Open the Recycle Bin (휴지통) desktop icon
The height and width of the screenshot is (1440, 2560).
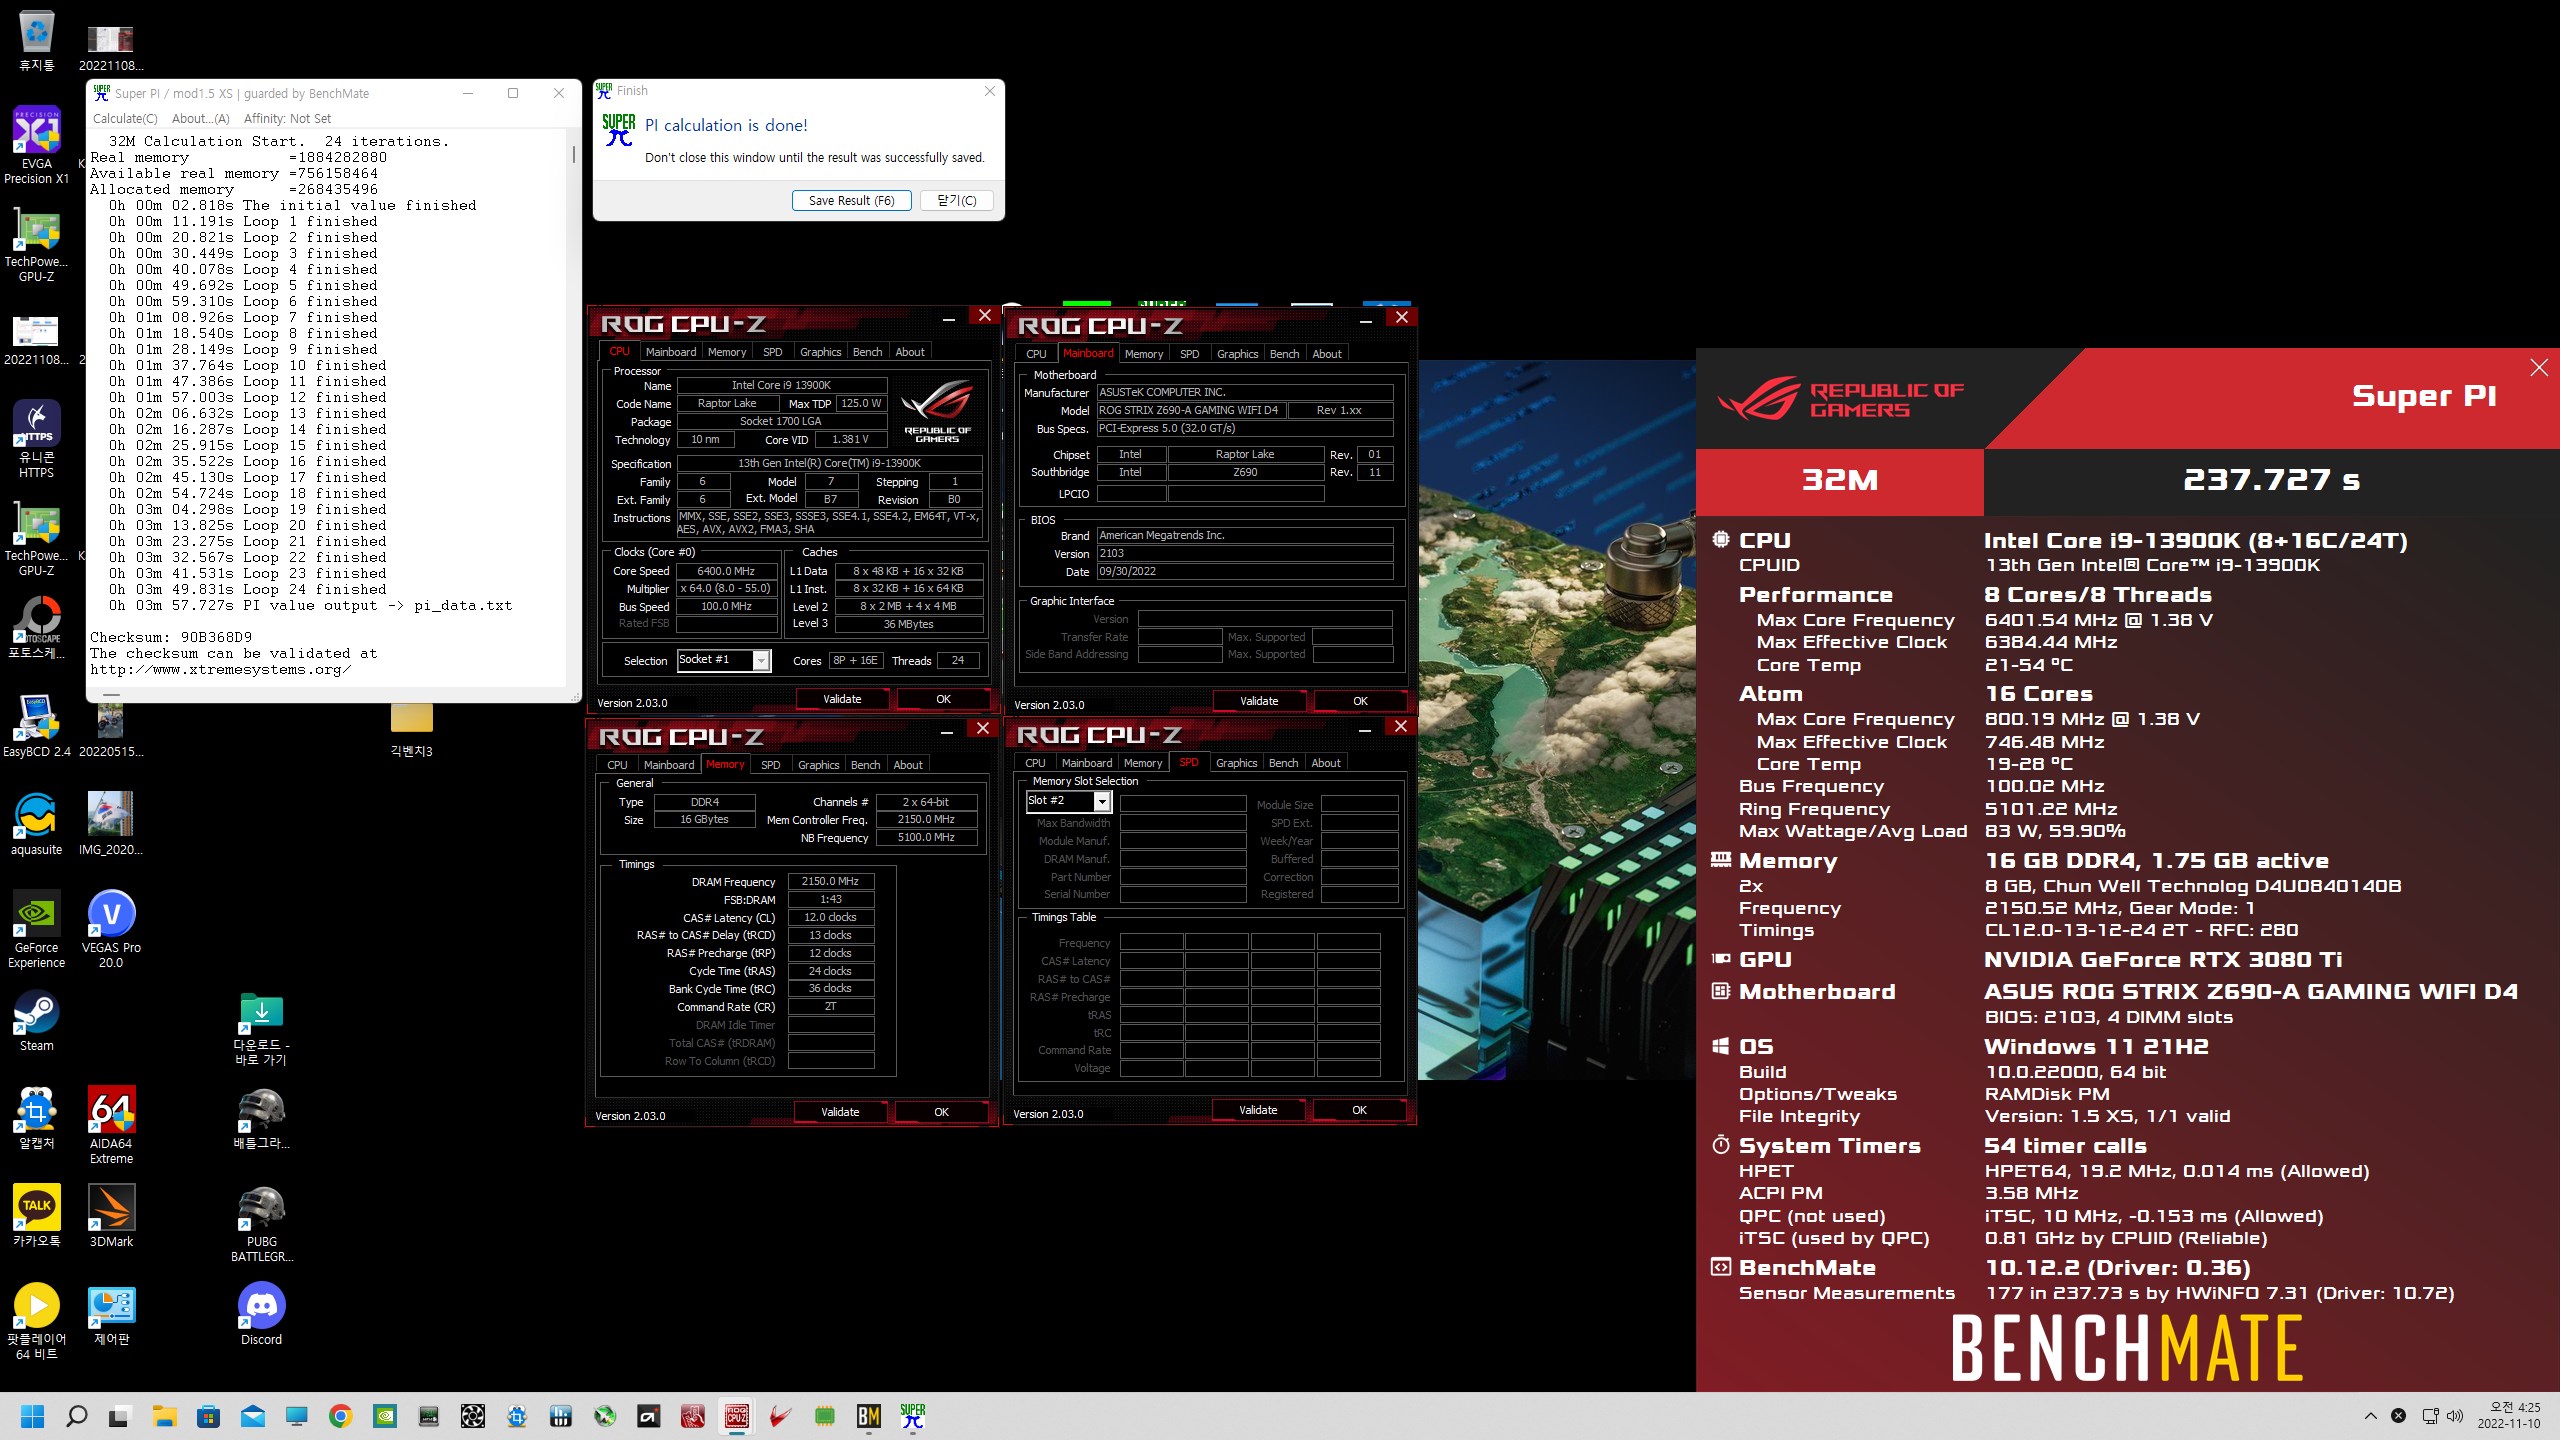coord(36,40)
